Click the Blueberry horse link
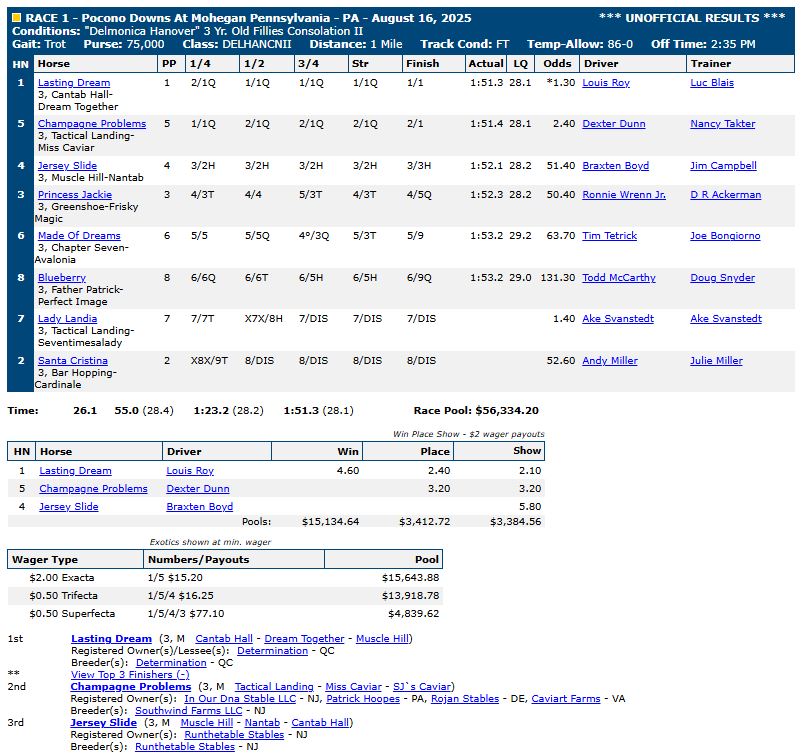 [62, 278]
